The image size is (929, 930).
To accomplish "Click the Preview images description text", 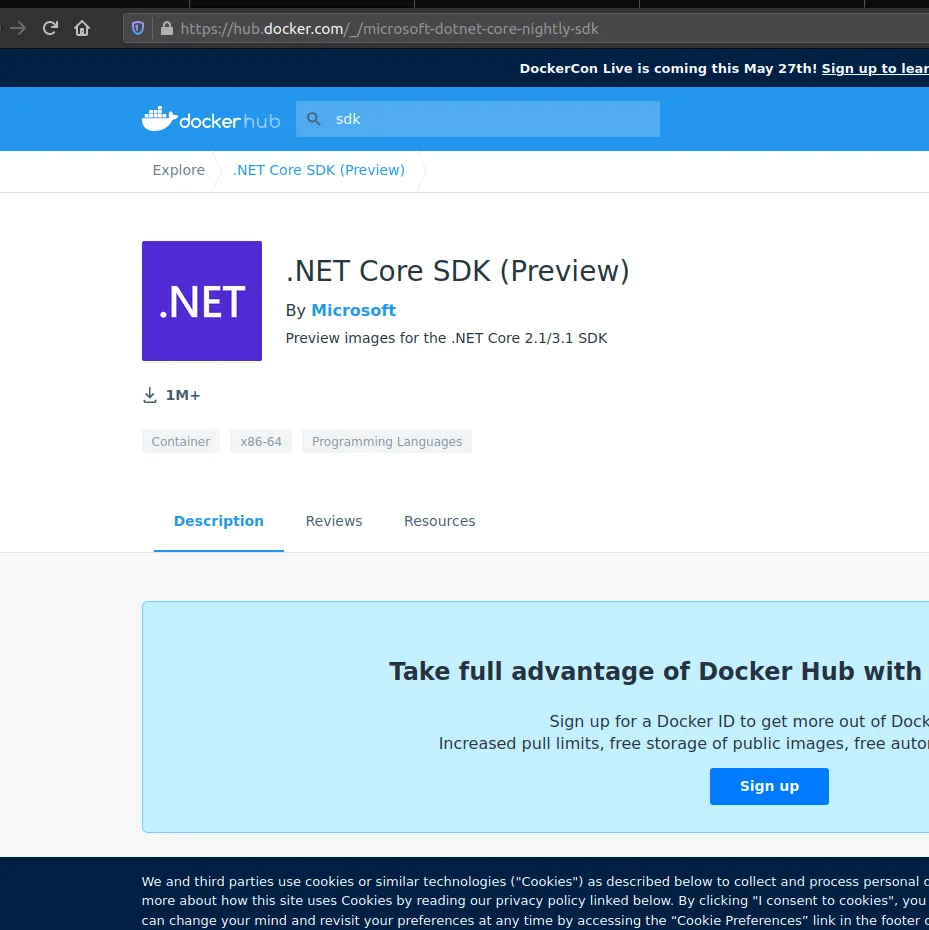I will pos(447,338).
